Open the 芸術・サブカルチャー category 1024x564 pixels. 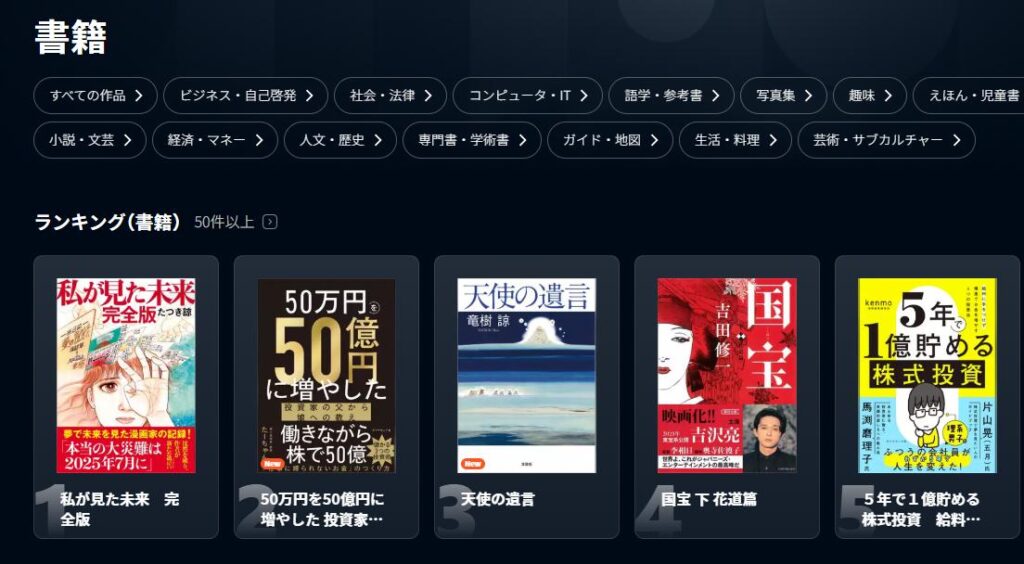point(886,140)
